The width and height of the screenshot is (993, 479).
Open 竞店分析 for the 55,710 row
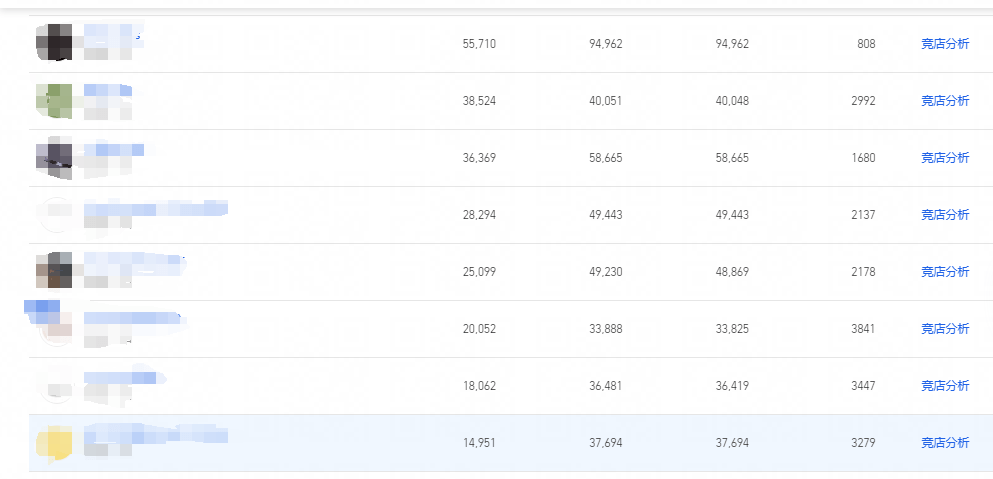pos(945,44)
